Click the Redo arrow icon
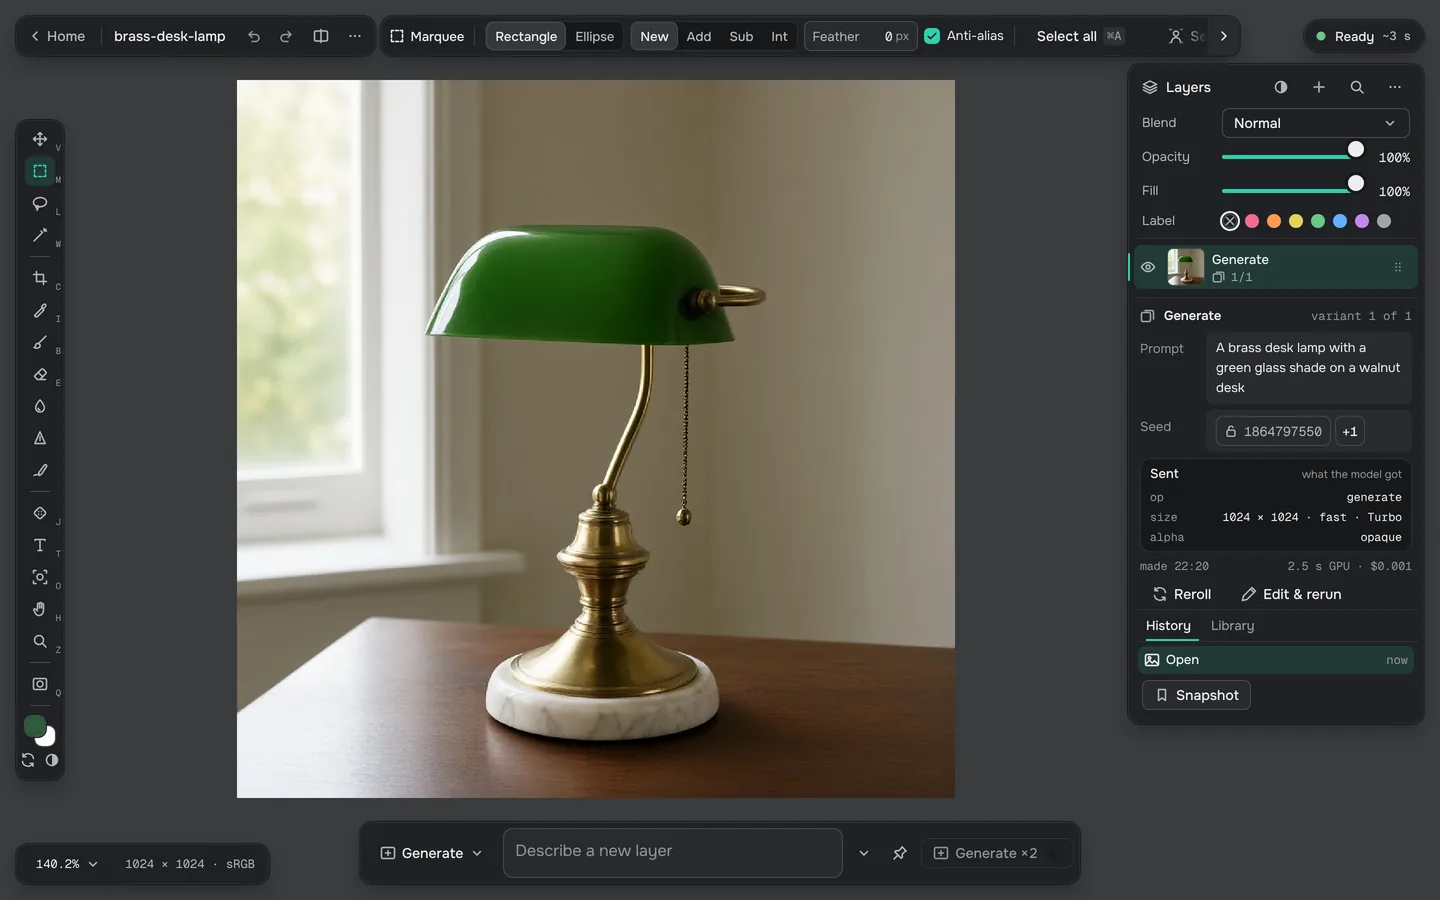This screenshot has width=1440, height=900. [x=286, y=36]
